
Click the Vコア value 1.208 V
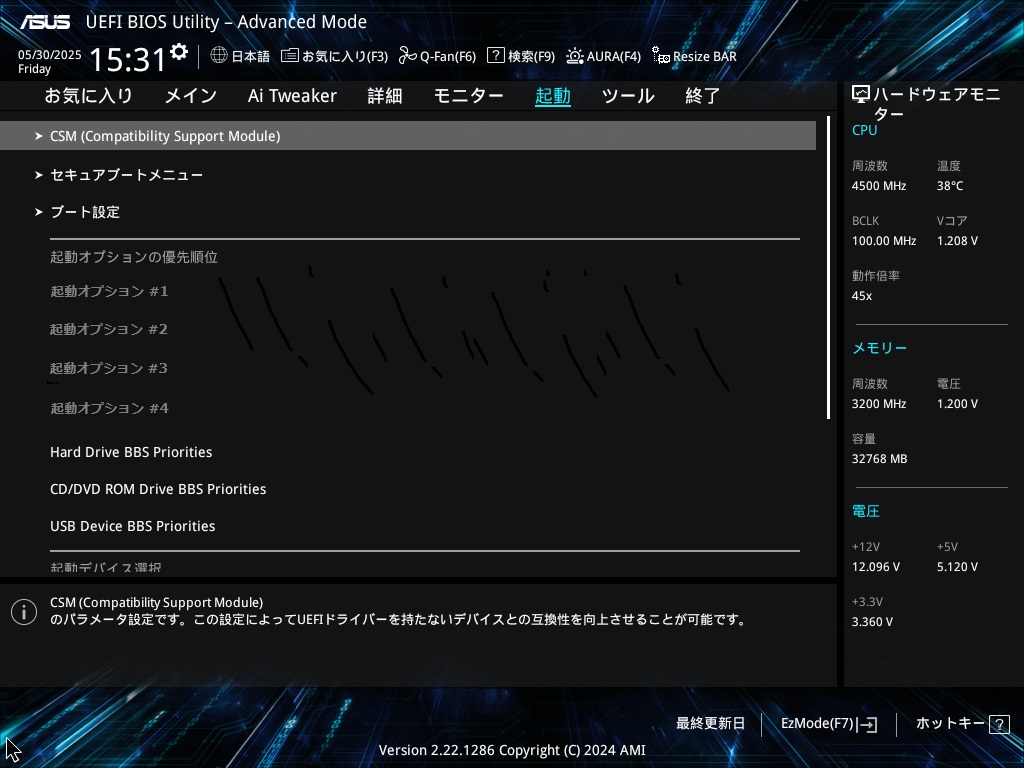click(x=957, y=241)
